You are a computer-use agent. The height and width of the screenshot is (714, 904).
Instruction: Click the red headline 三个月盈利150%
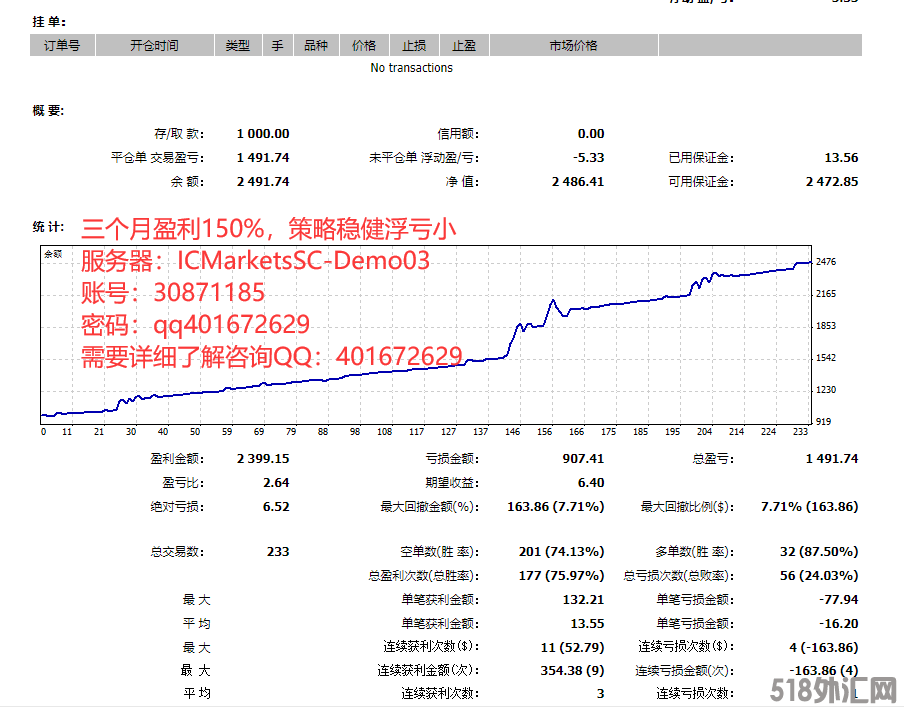172,229
